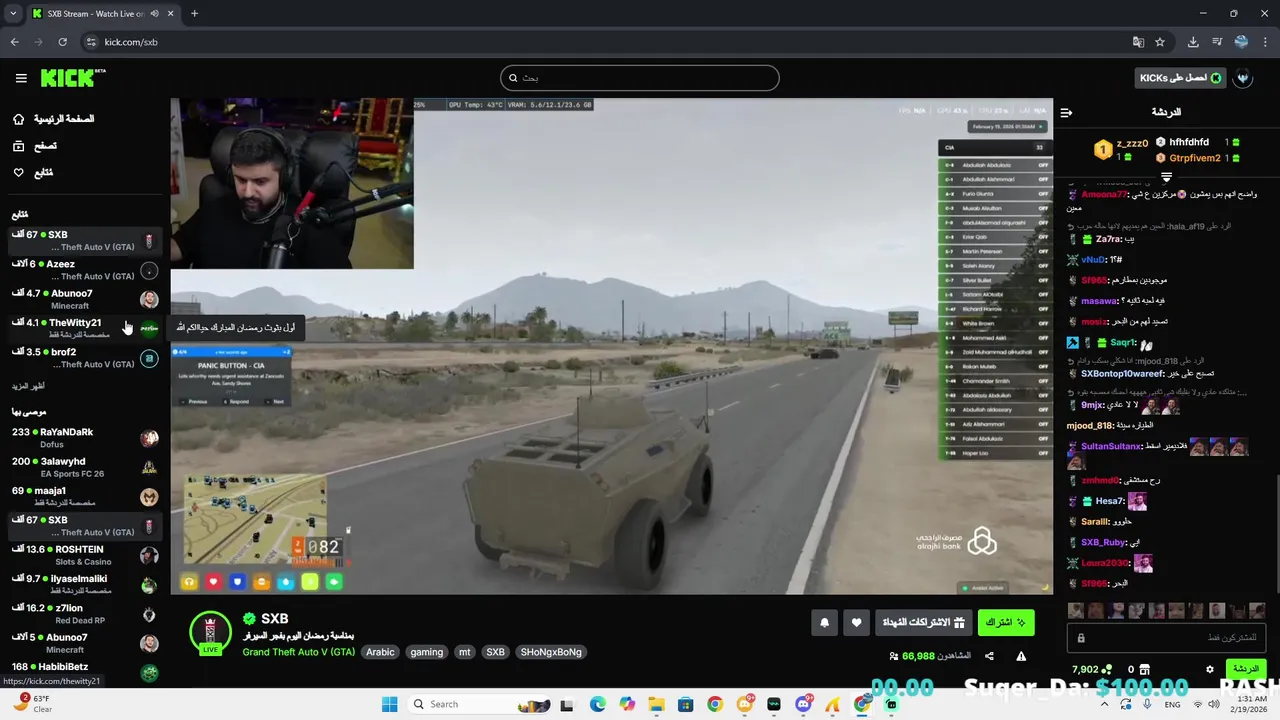
Task: Open Chrome three-dot menu
Action: [x=1266, y=42]
